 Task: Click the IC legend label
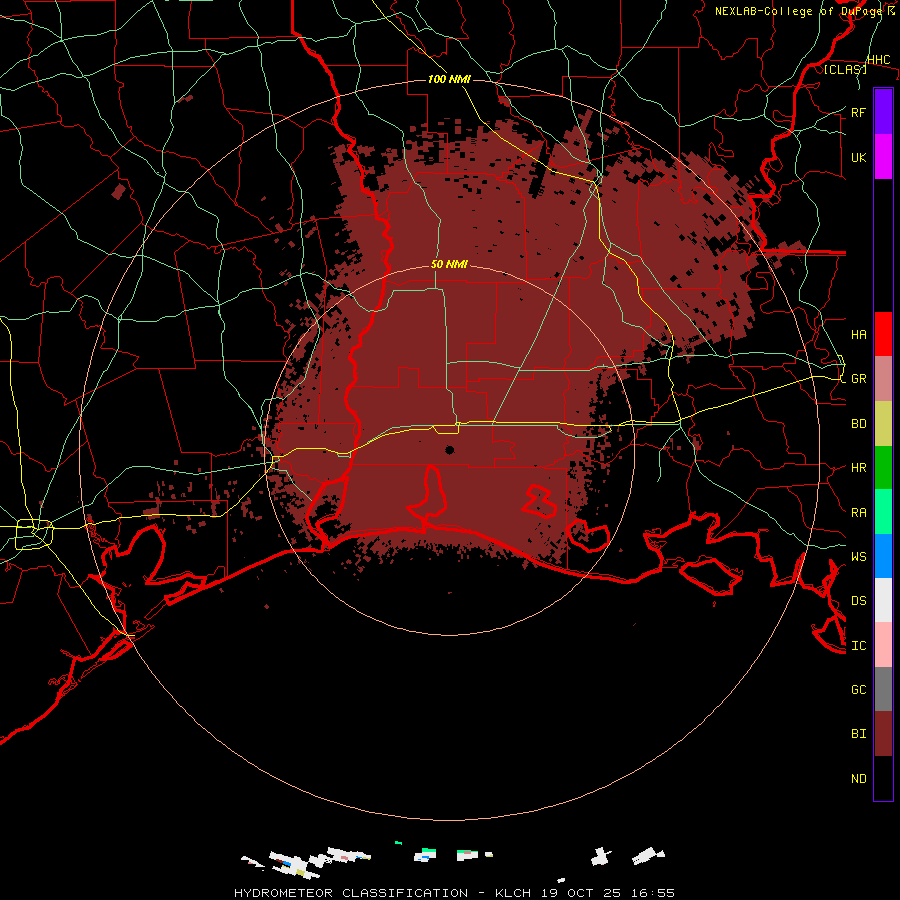858,646
